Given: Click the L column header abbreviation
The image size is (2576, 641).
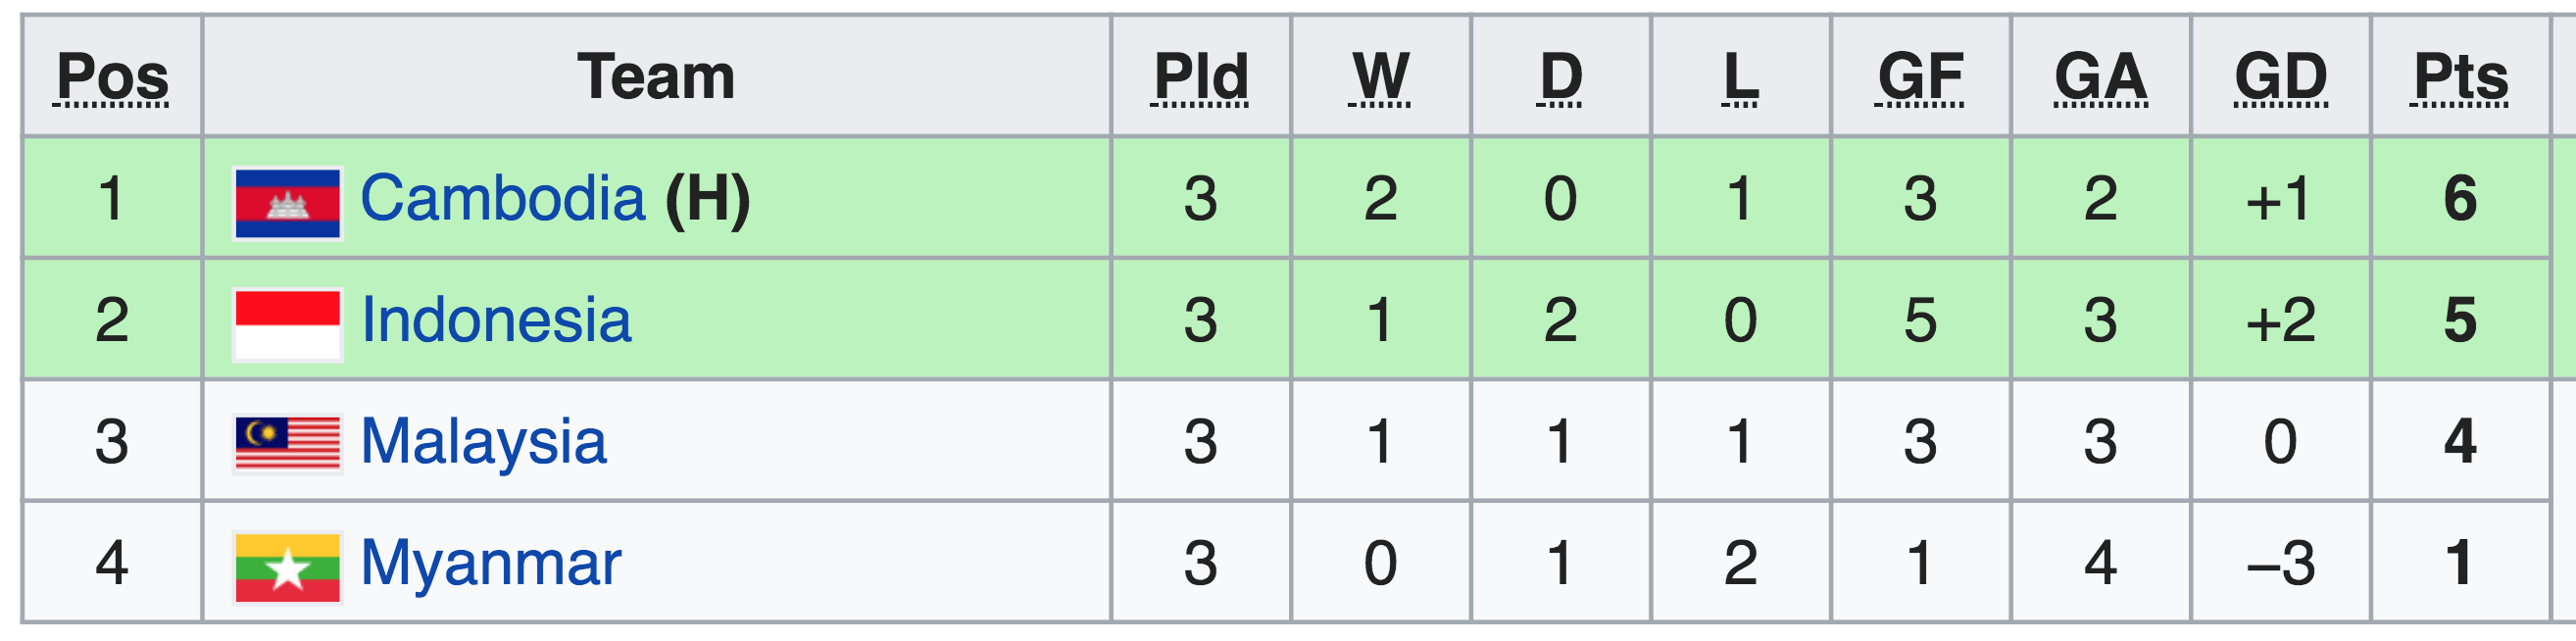Looking at the screenshot, I should (1741, 76).
